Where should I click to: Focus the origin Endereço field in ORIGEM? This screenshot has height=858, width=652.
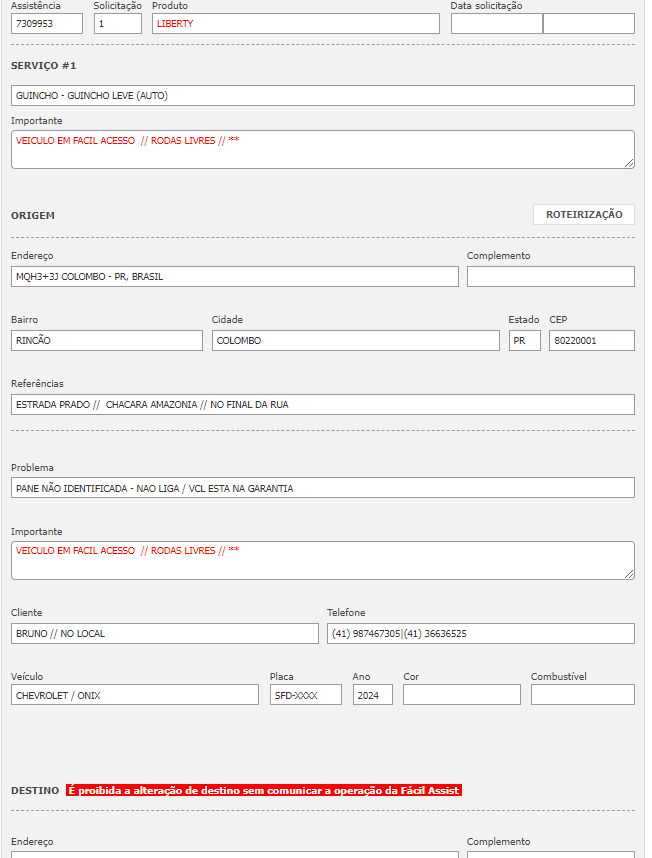[234, 277]
